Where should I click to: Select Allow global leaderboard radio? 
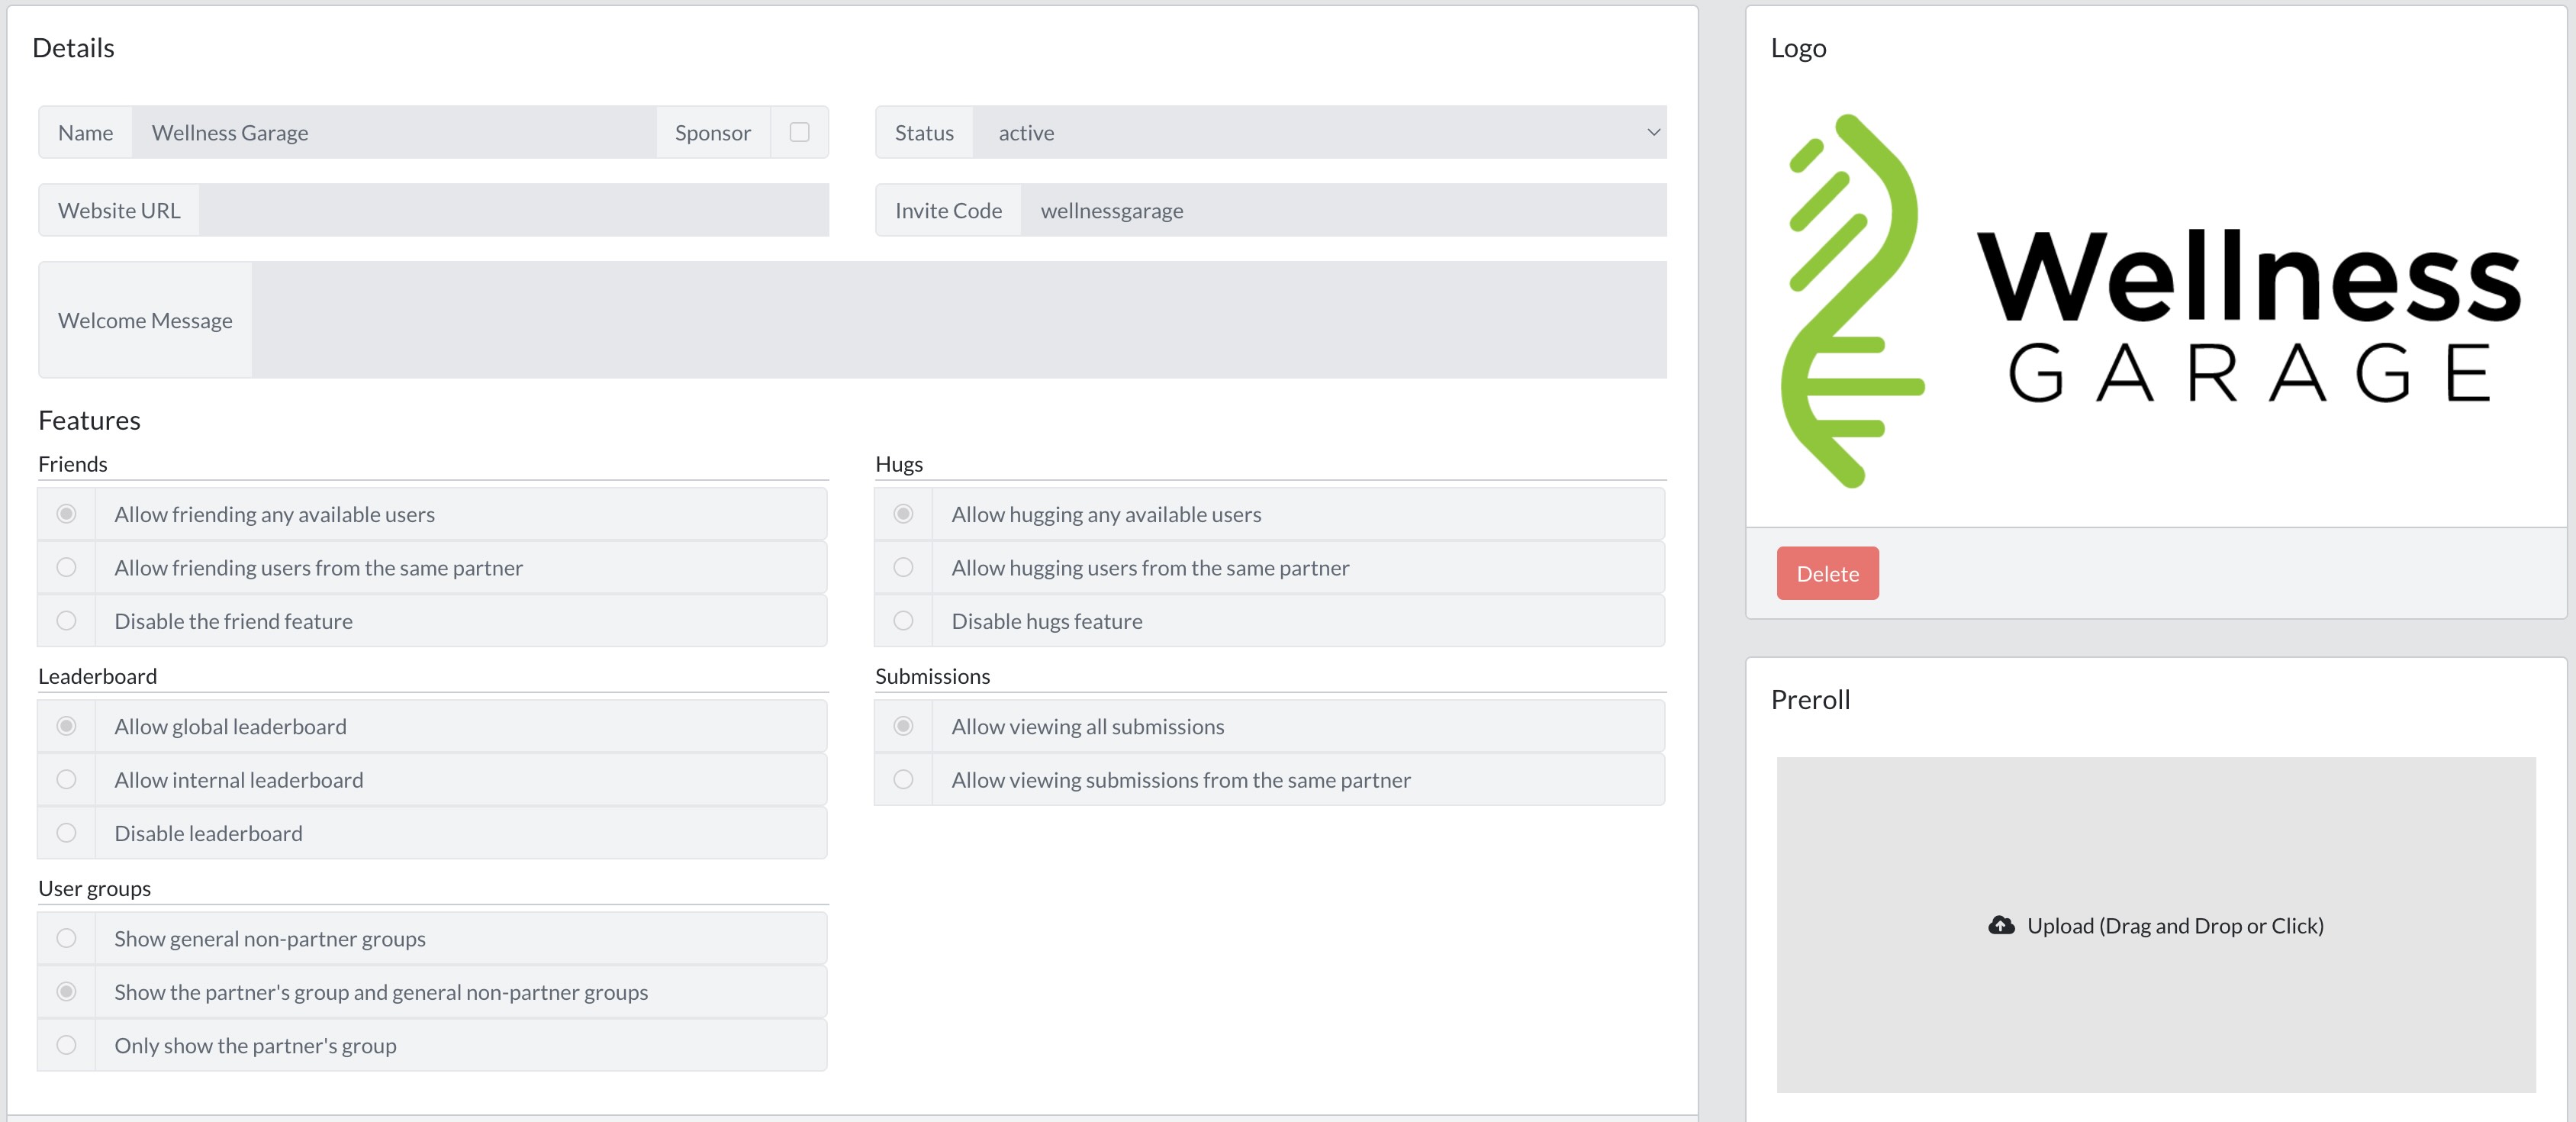(67, 726)
